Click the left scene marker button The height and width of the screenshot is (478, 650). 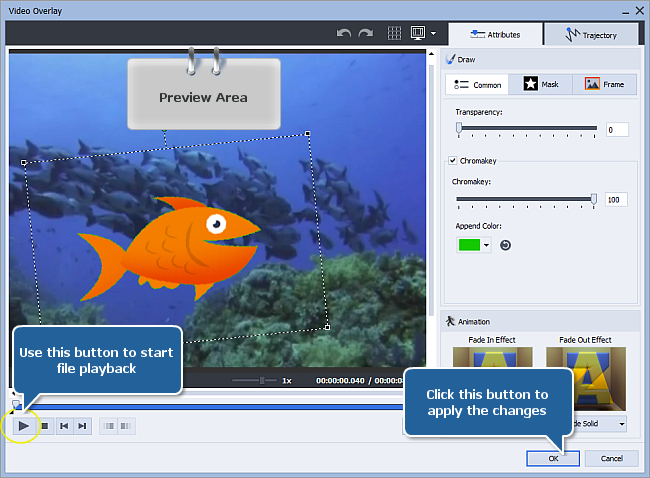[109, 426]
